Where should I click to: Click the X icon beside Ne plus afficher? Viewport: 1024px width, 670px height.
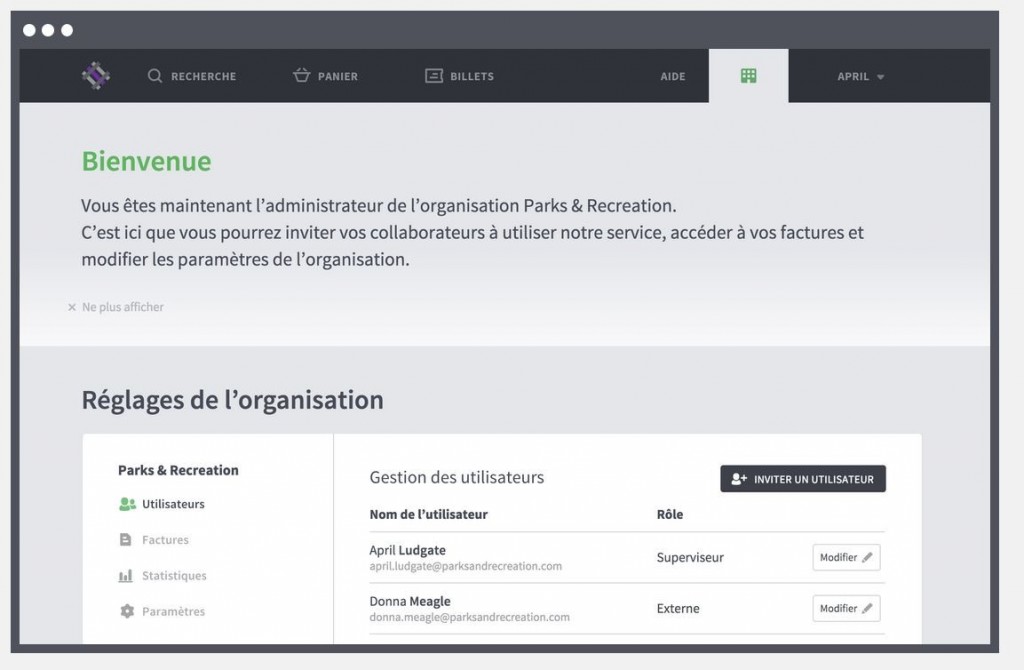click(72, 307)
